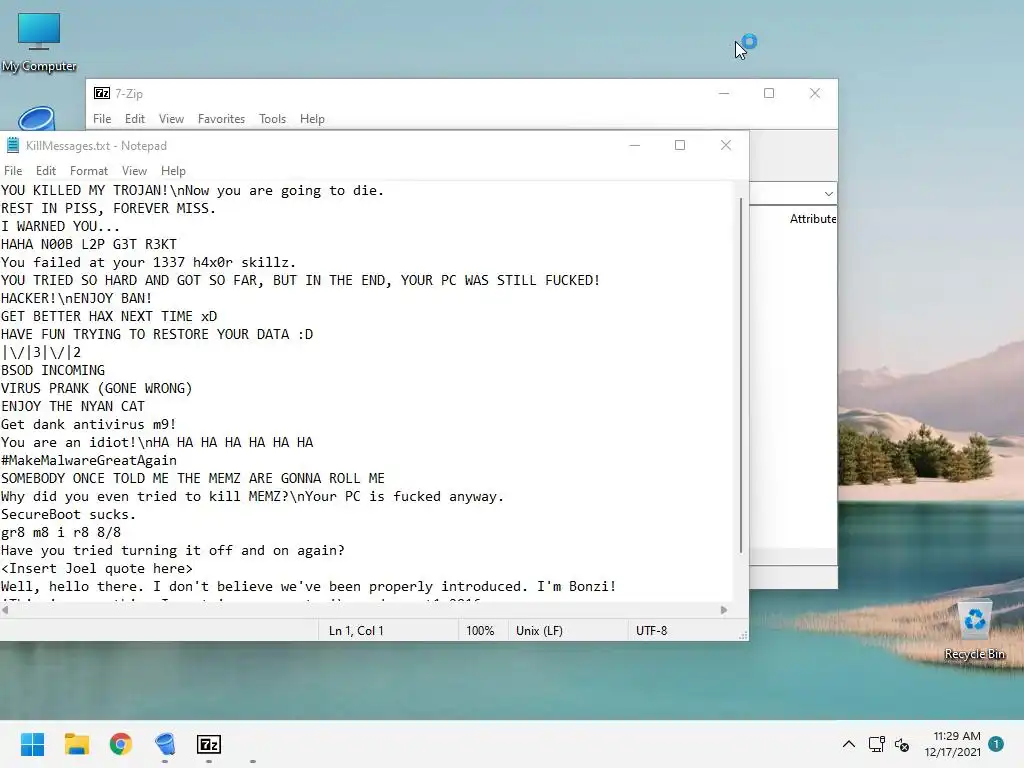
Task: Minimize the 7-Zip window
Action: [724, 93]
